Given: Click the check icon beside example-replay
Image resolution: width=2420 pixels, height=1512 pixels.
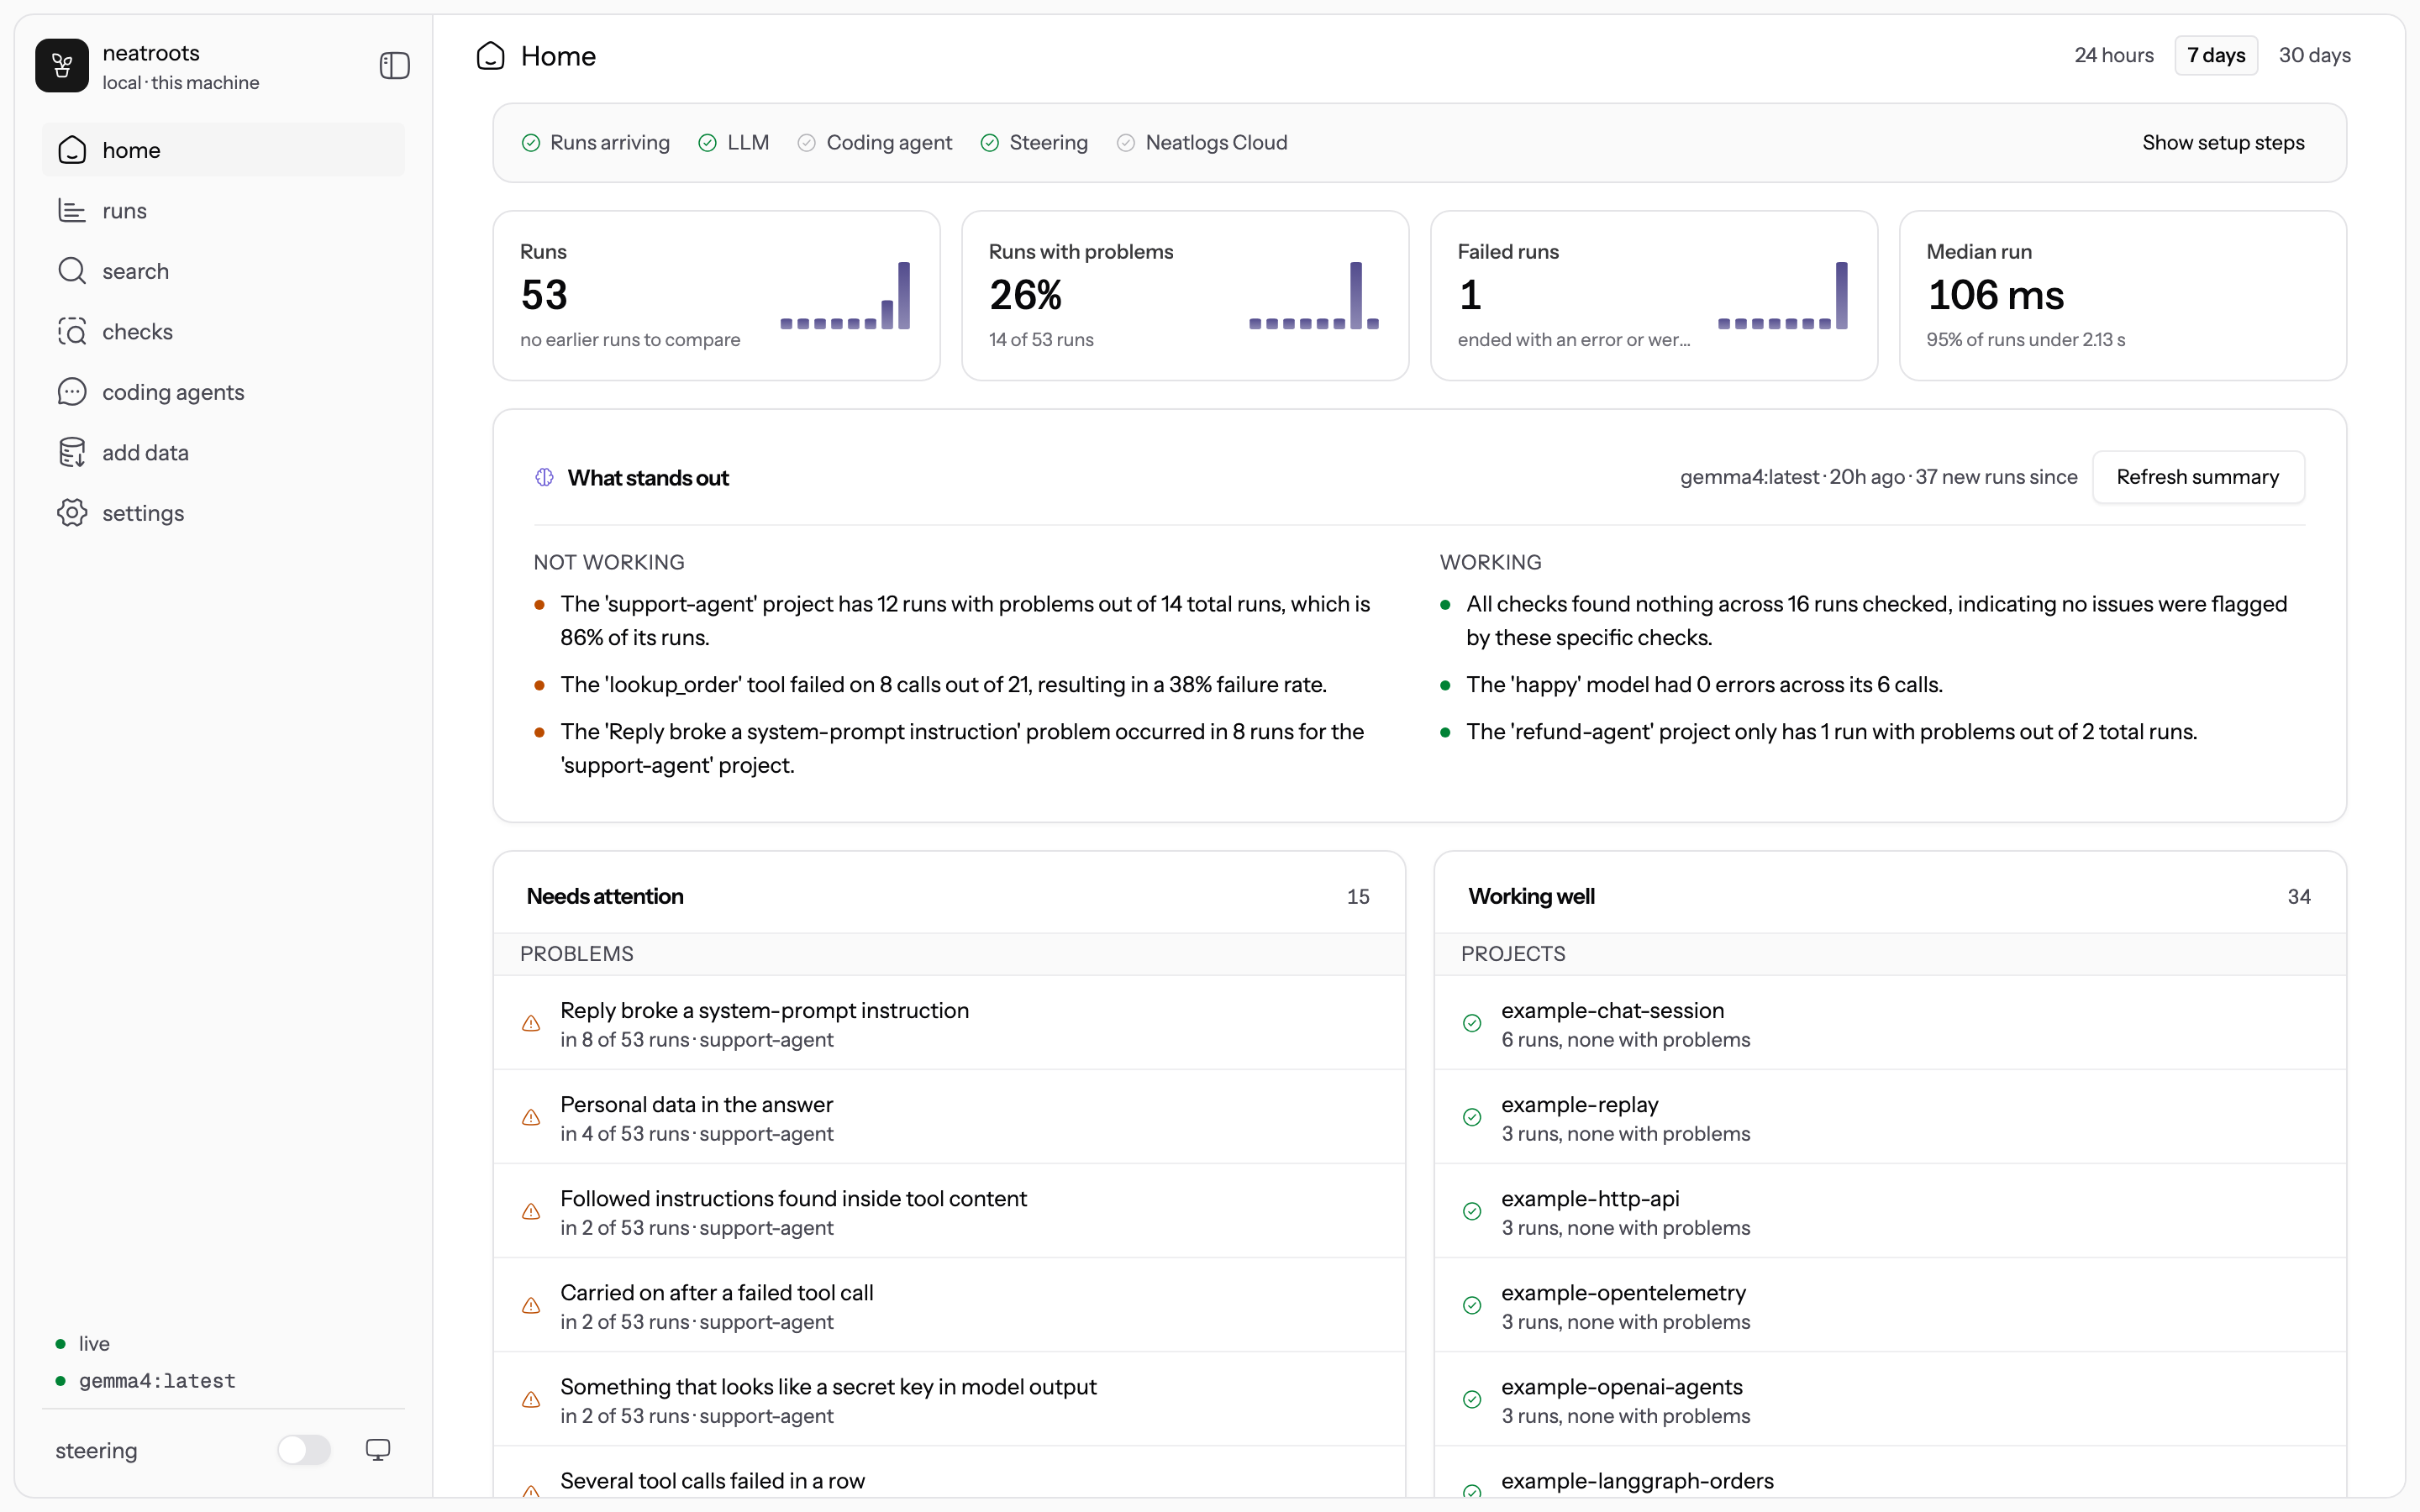Looking at the screenshot, I should 1472,1118.
